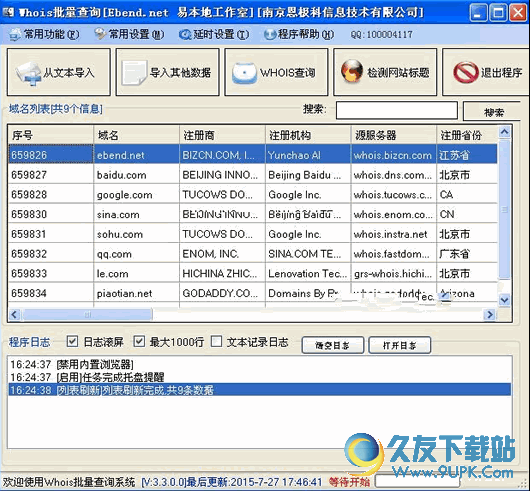Open the 常用功能(F) menu
Image resolution: width=530 pixels, height=491 pixels.
[44, 34]
